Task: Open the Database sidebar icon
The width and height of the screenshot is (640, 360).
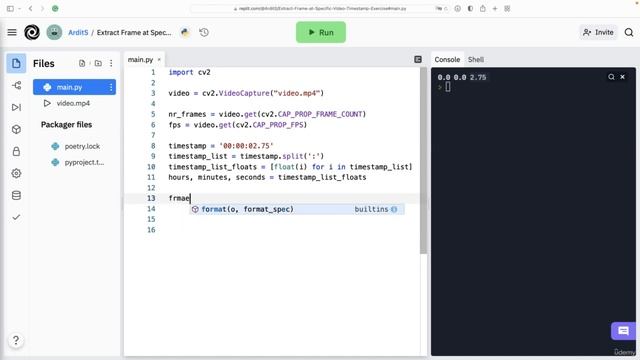Action: (x=16, y=196)
